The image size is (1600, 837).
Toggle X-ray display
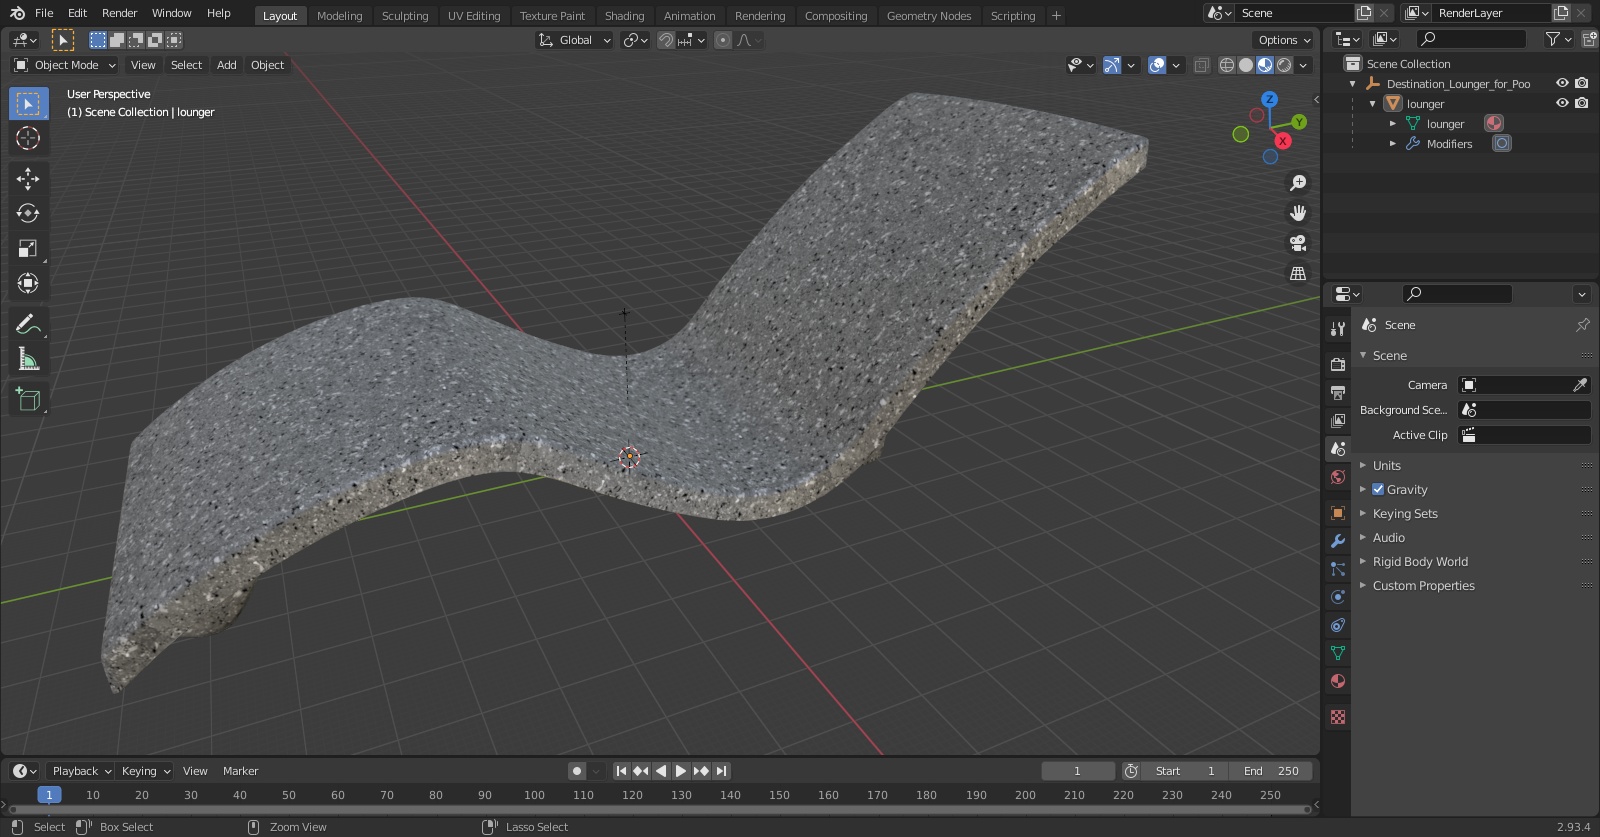point(1202,65)
